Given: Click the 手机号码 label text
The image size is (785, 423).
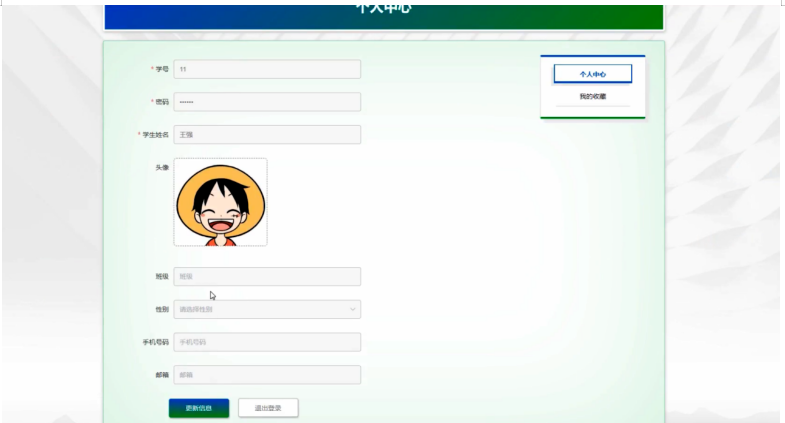Looking at the screenshot, I should tap(155, 342).
